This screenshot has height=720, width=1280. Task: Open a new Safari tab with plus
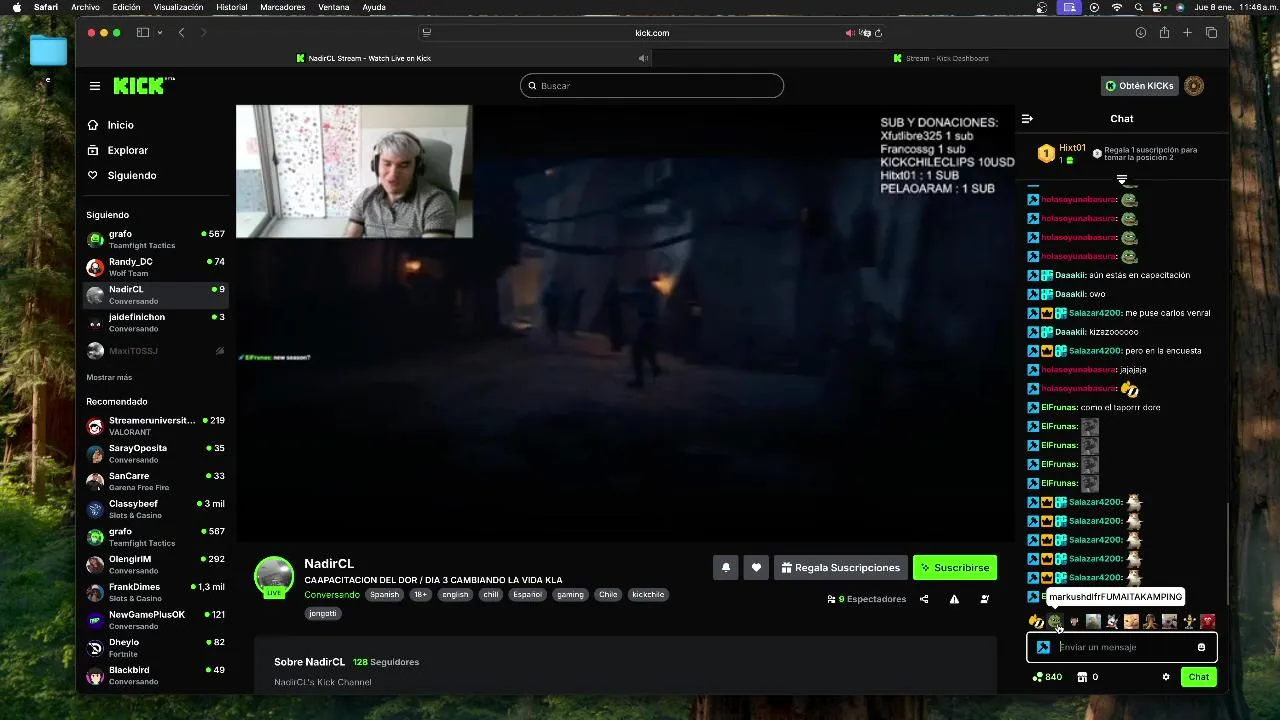(x=1187, y=33)
